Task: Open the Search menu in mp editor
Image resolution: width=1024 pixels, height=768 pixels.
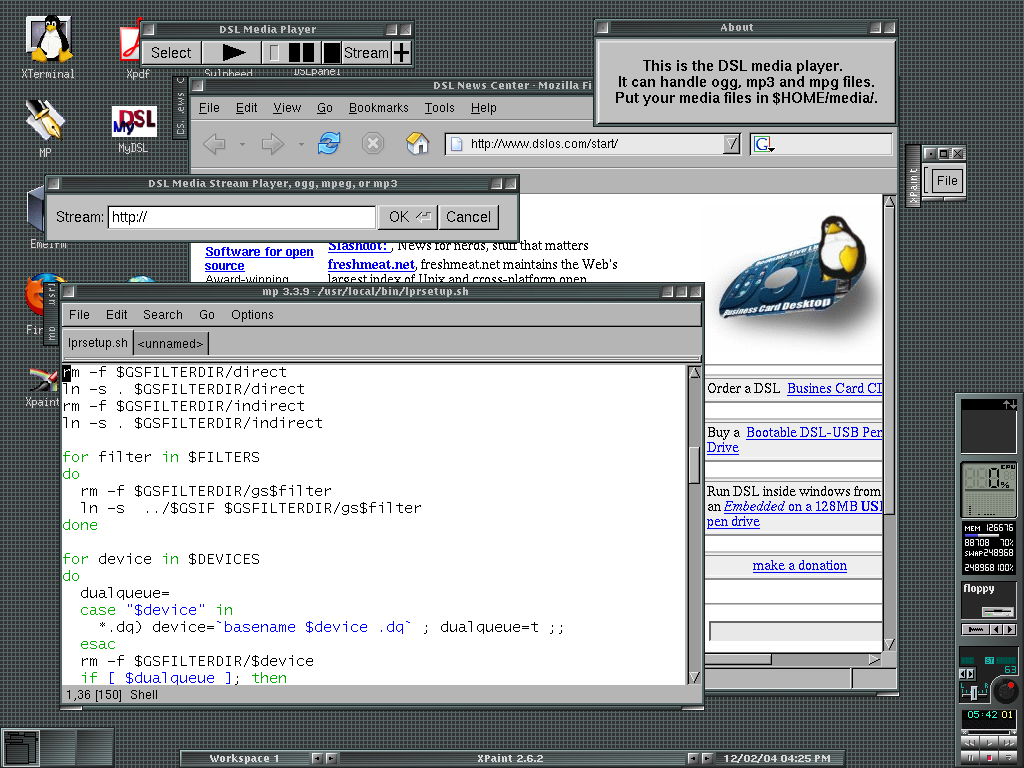Action: point(163,315)
